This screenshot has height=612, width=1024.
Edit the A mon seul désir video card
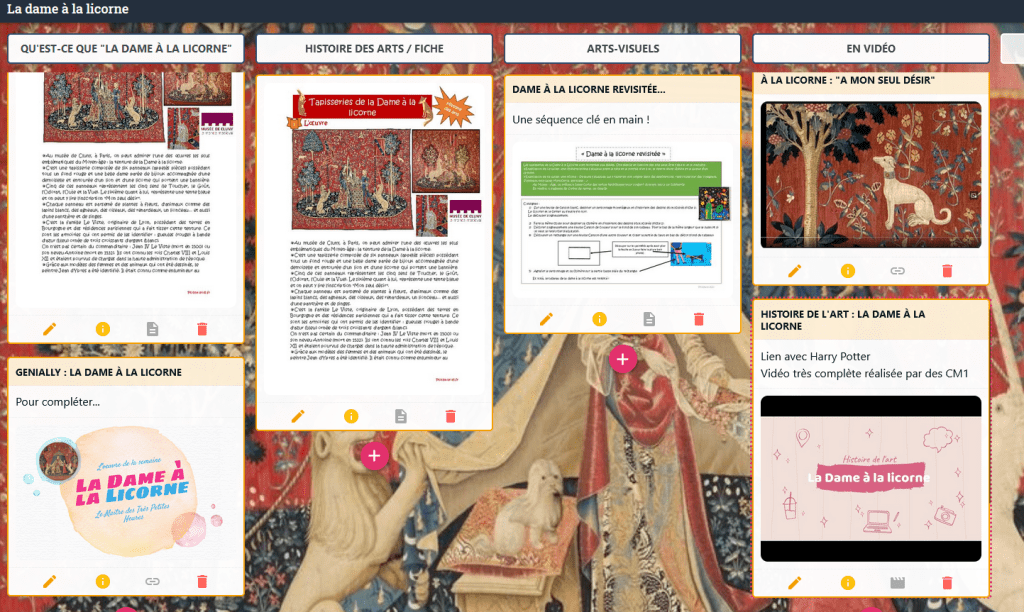click(795, 270)
